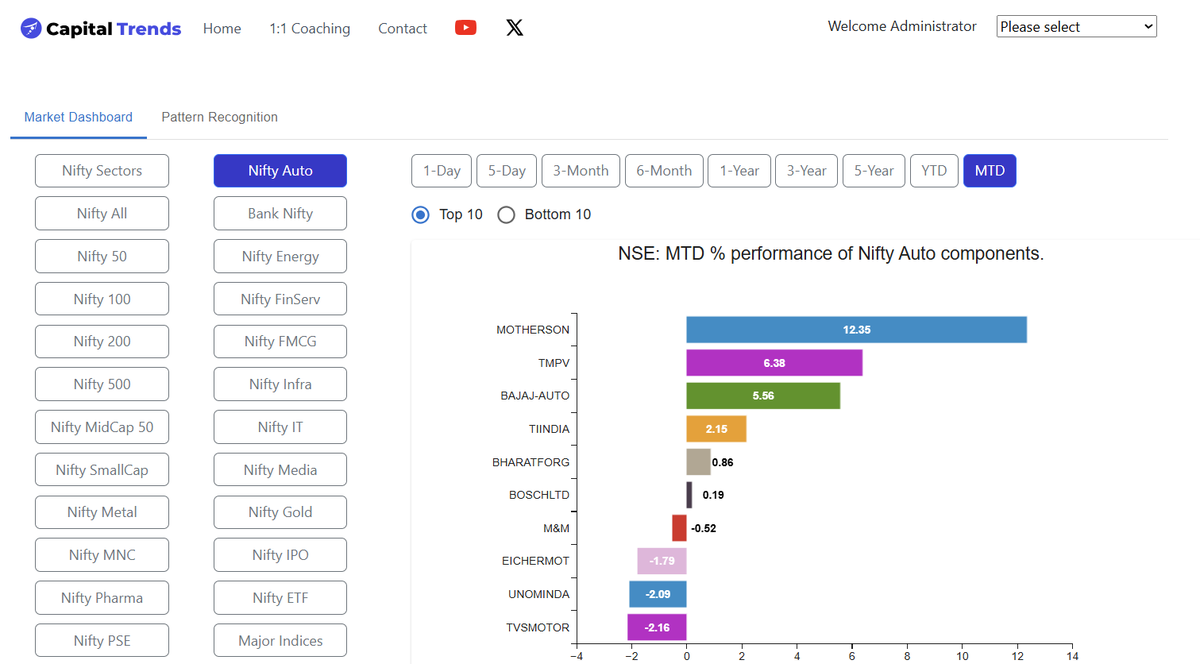
Task: Choose the 1-Day timeframe
Action: pyautogui.click(x=441, y=171)
